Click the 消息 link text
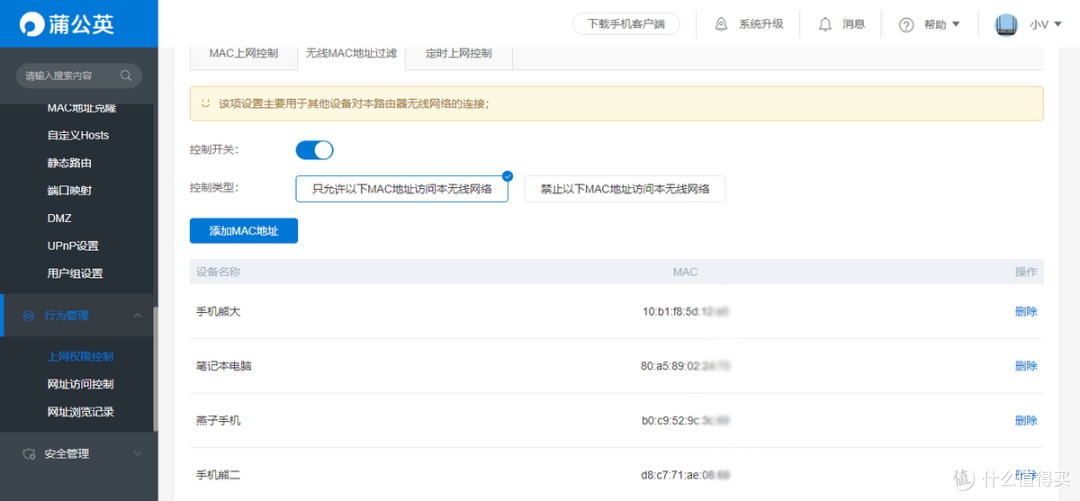This screenshot has height=501, width=1080. (853, 24)
